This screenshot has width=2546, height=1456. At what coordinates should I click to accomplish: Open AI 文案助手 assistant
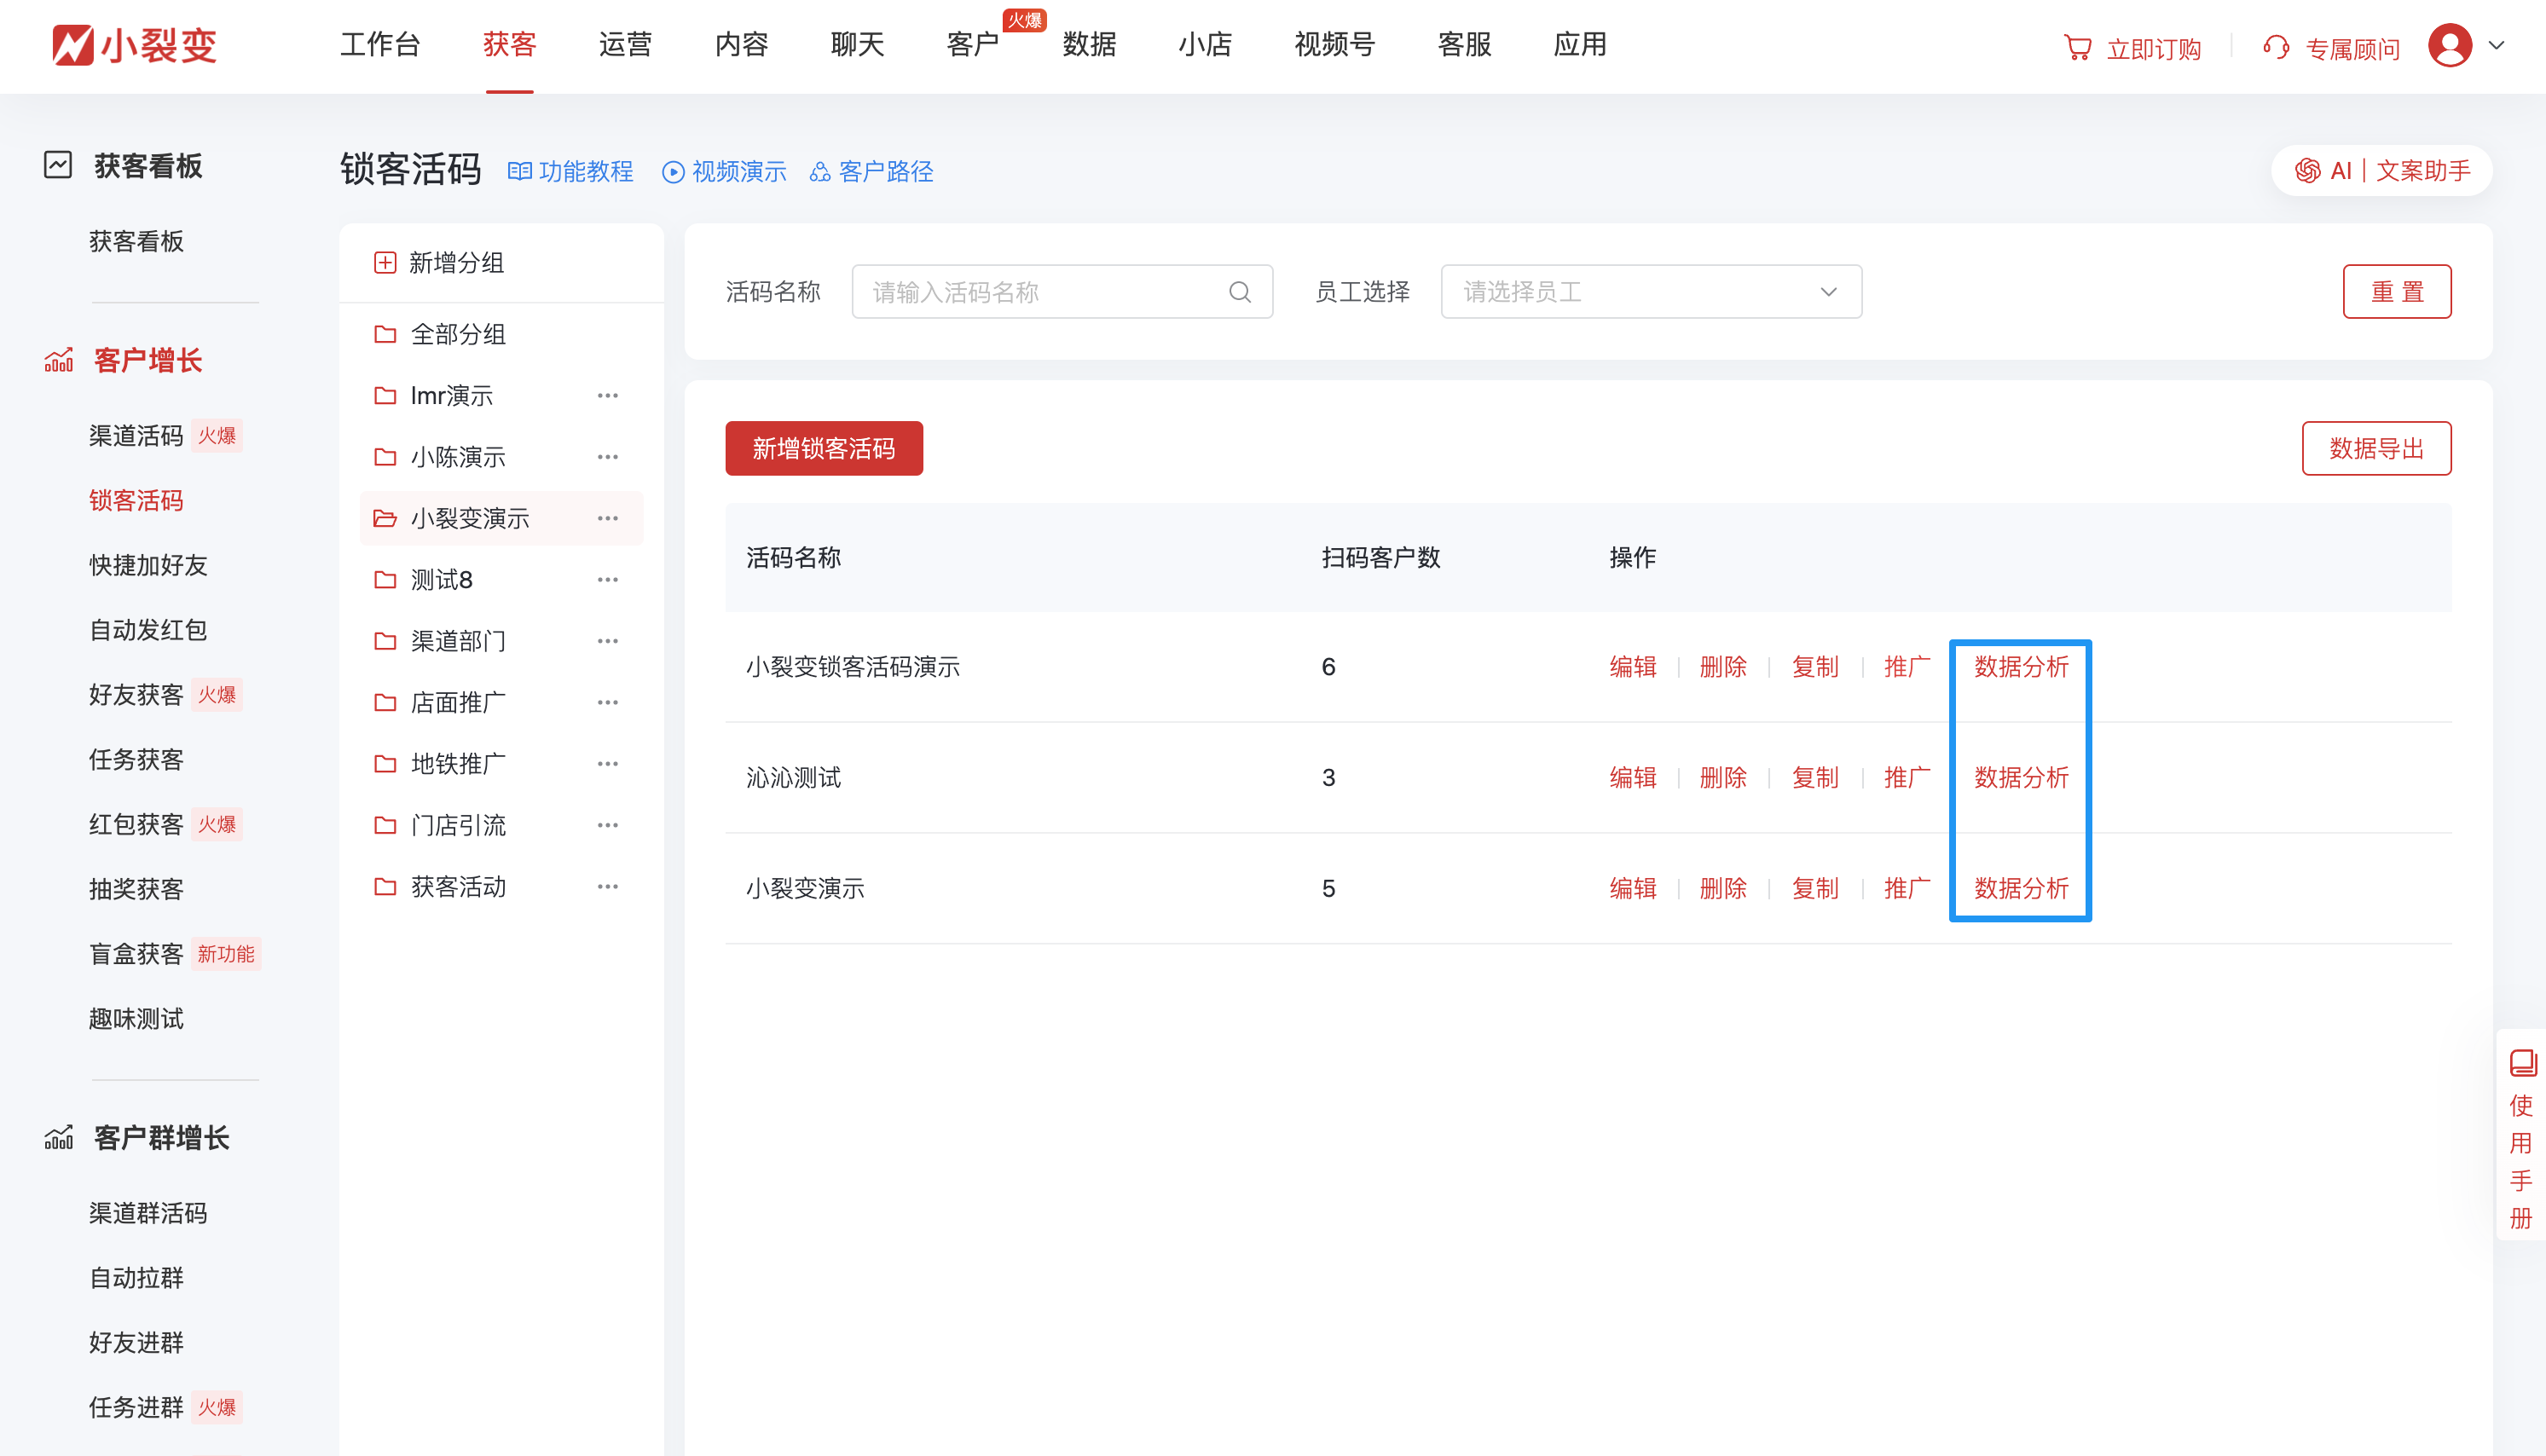pyautogui.click(x=2381, y=171)
